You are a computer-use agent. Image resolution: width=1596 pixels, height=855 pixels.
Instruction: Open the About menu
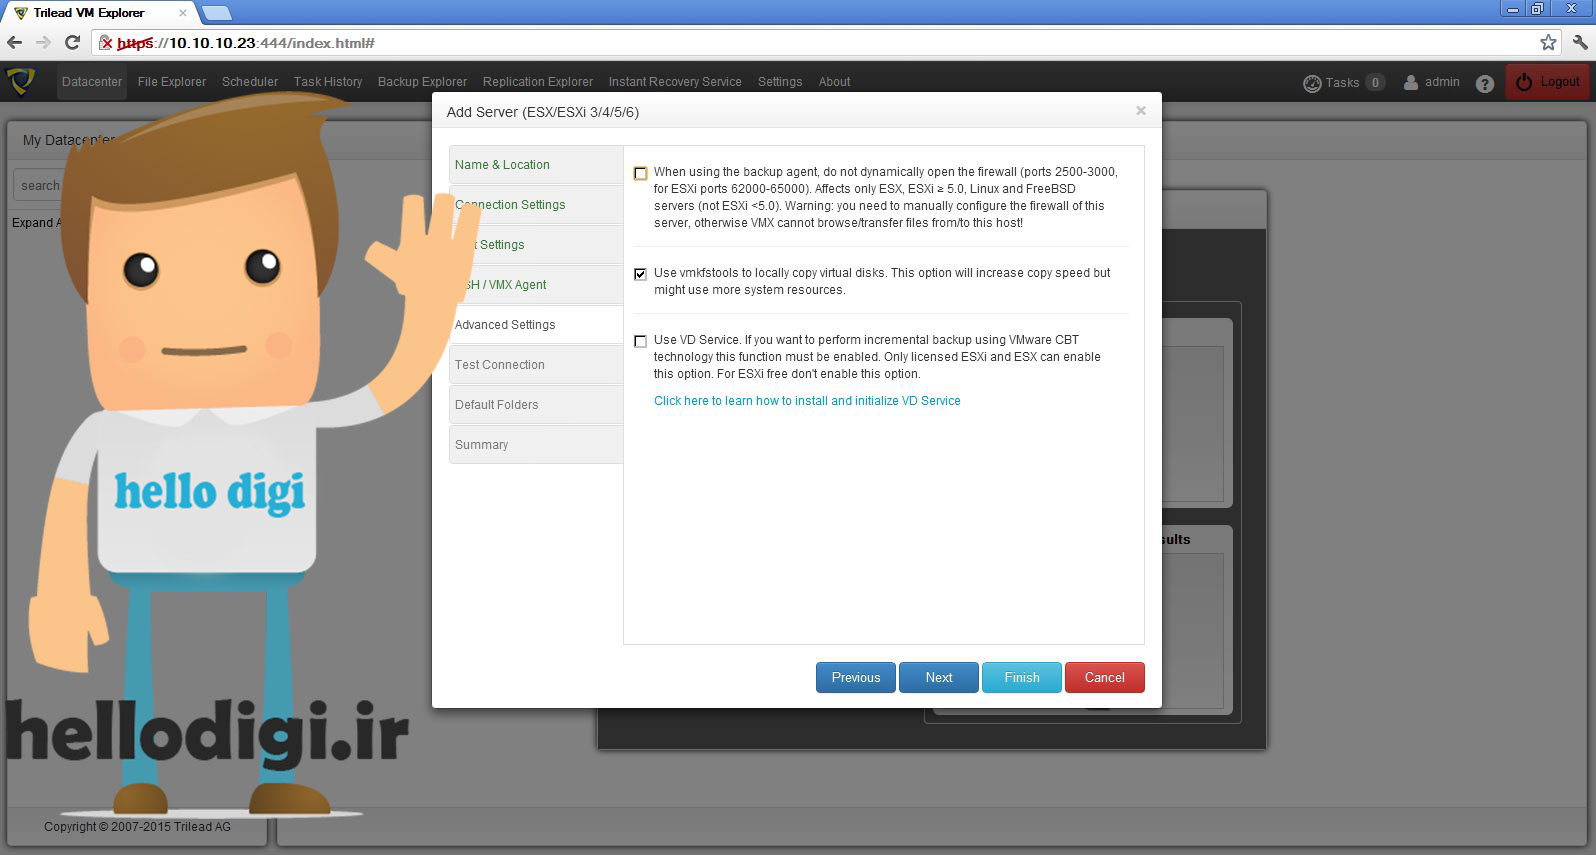[834, 82]
